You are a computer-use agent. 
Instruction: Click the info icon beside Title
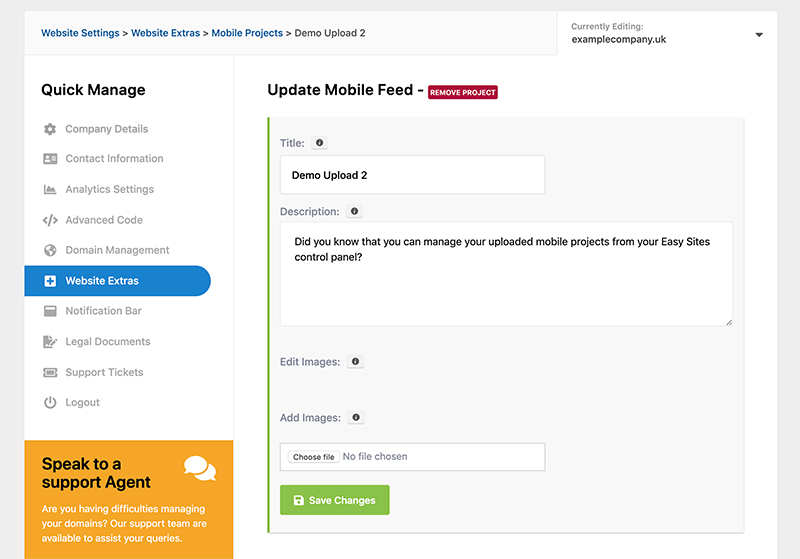(319, 143)
